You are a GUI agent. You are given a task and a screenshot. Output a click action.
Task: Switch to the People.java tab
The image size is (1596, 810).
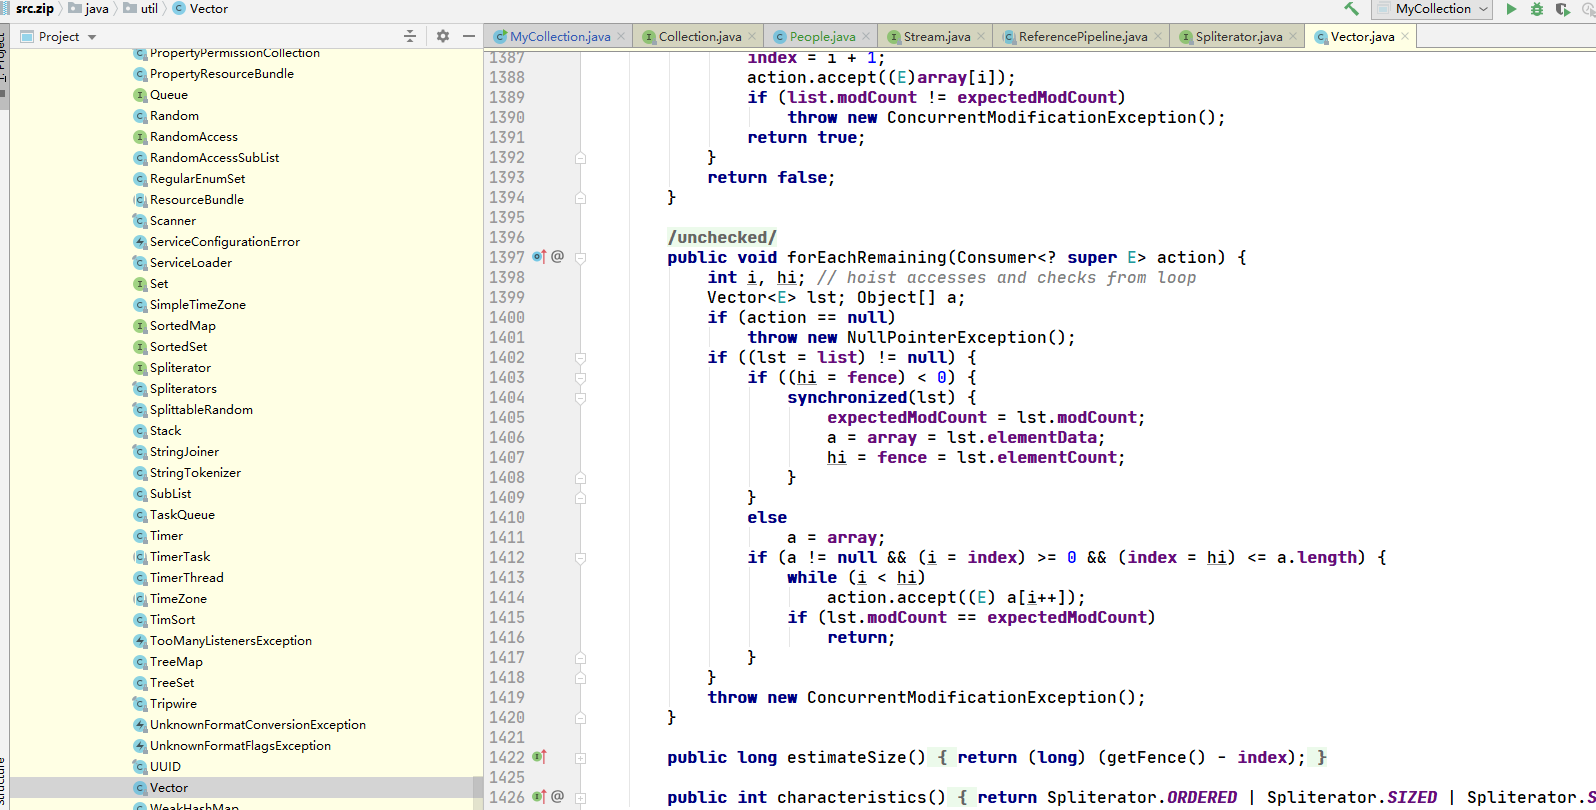tap(822, 37)
